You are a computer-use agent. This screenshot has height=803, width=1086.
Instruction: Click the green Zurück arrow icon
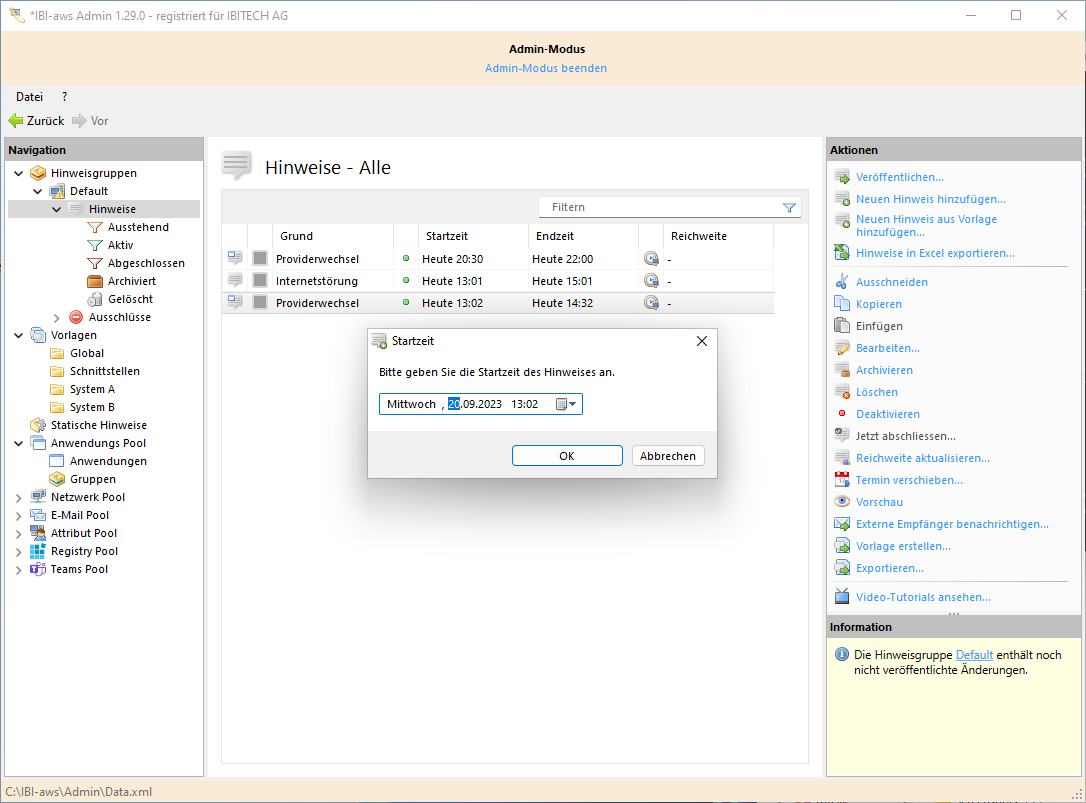[16, 121]
